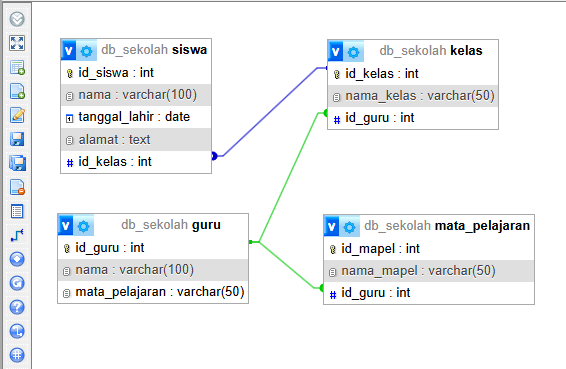Open gear options on mata_pelajaran table
The width and height of the screenshot is (566, 369).
pos(349,227)
